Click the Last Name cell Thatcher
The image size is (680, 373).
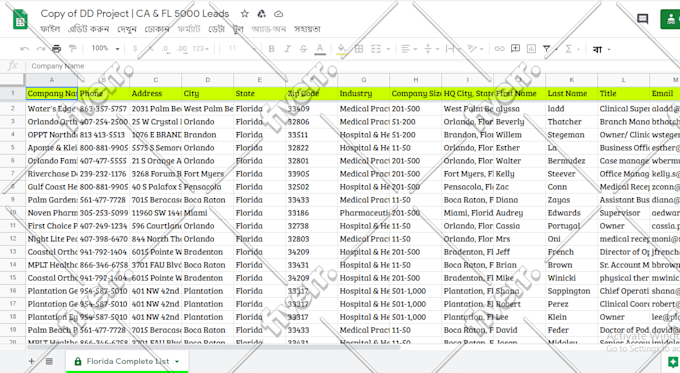coord(572,121)
